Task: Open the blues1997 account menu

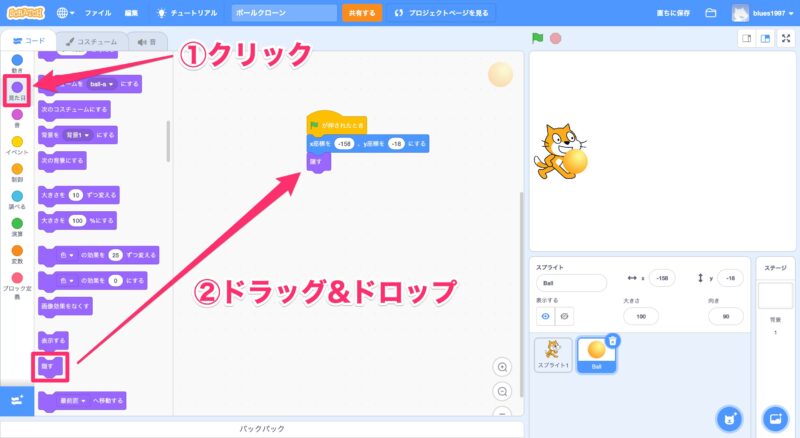Action: (765, 13)
